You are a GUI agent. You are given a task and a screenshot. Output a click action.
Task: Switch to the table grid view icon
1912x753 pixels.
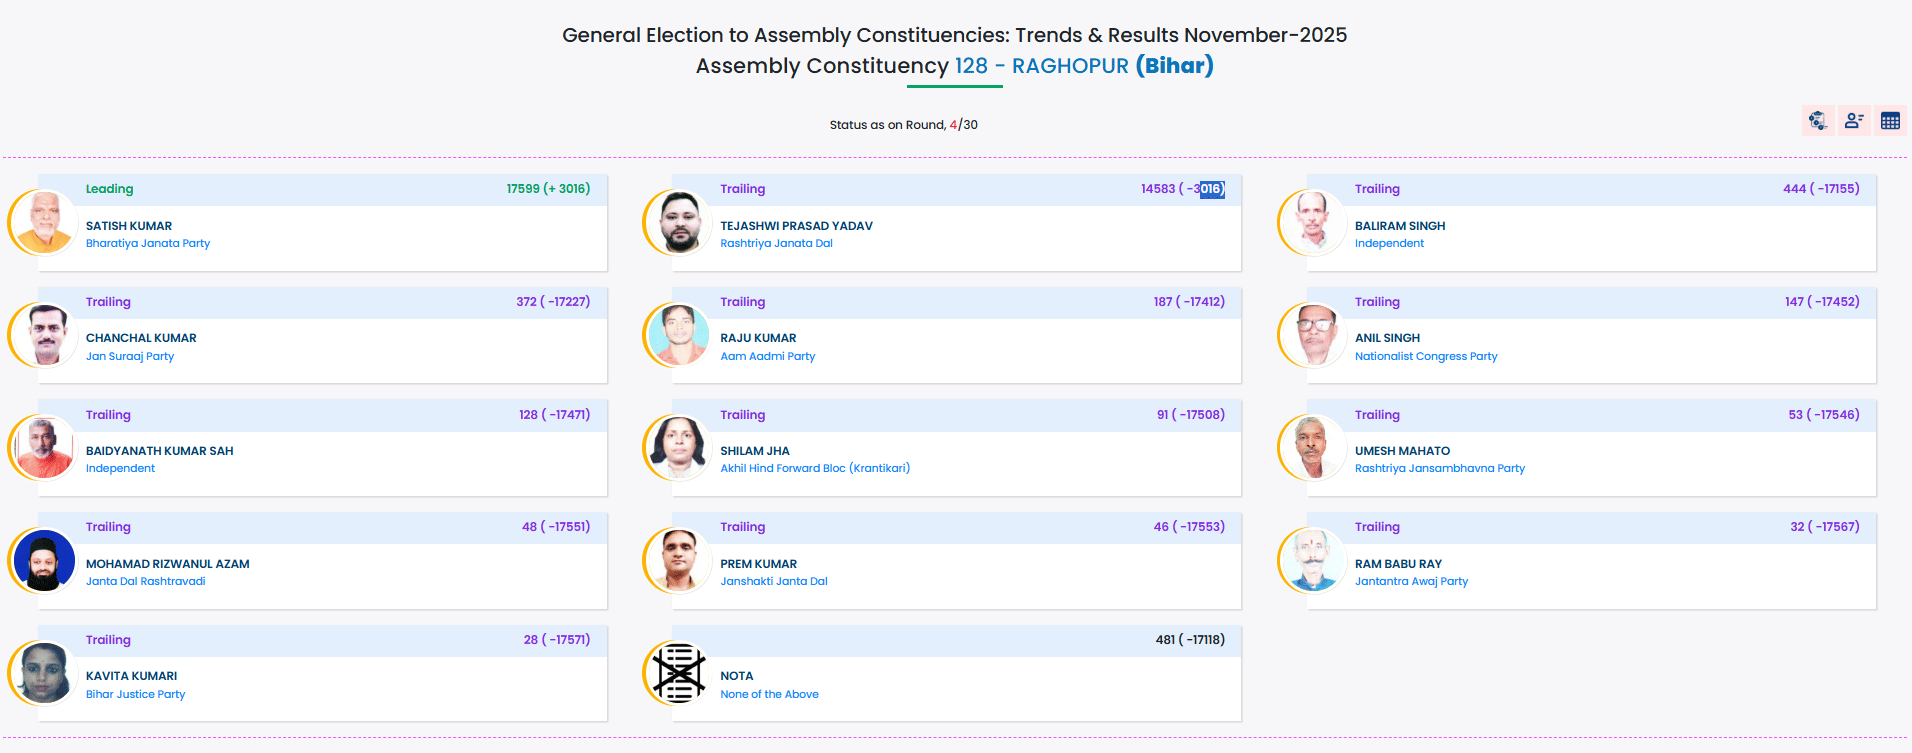point(1890,121)
